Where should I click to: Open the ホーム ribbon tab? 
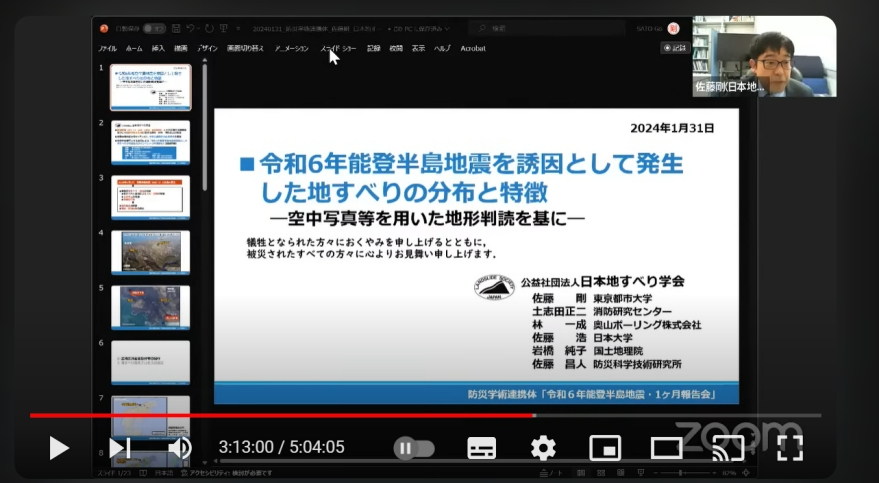click(x=134, y=49)
